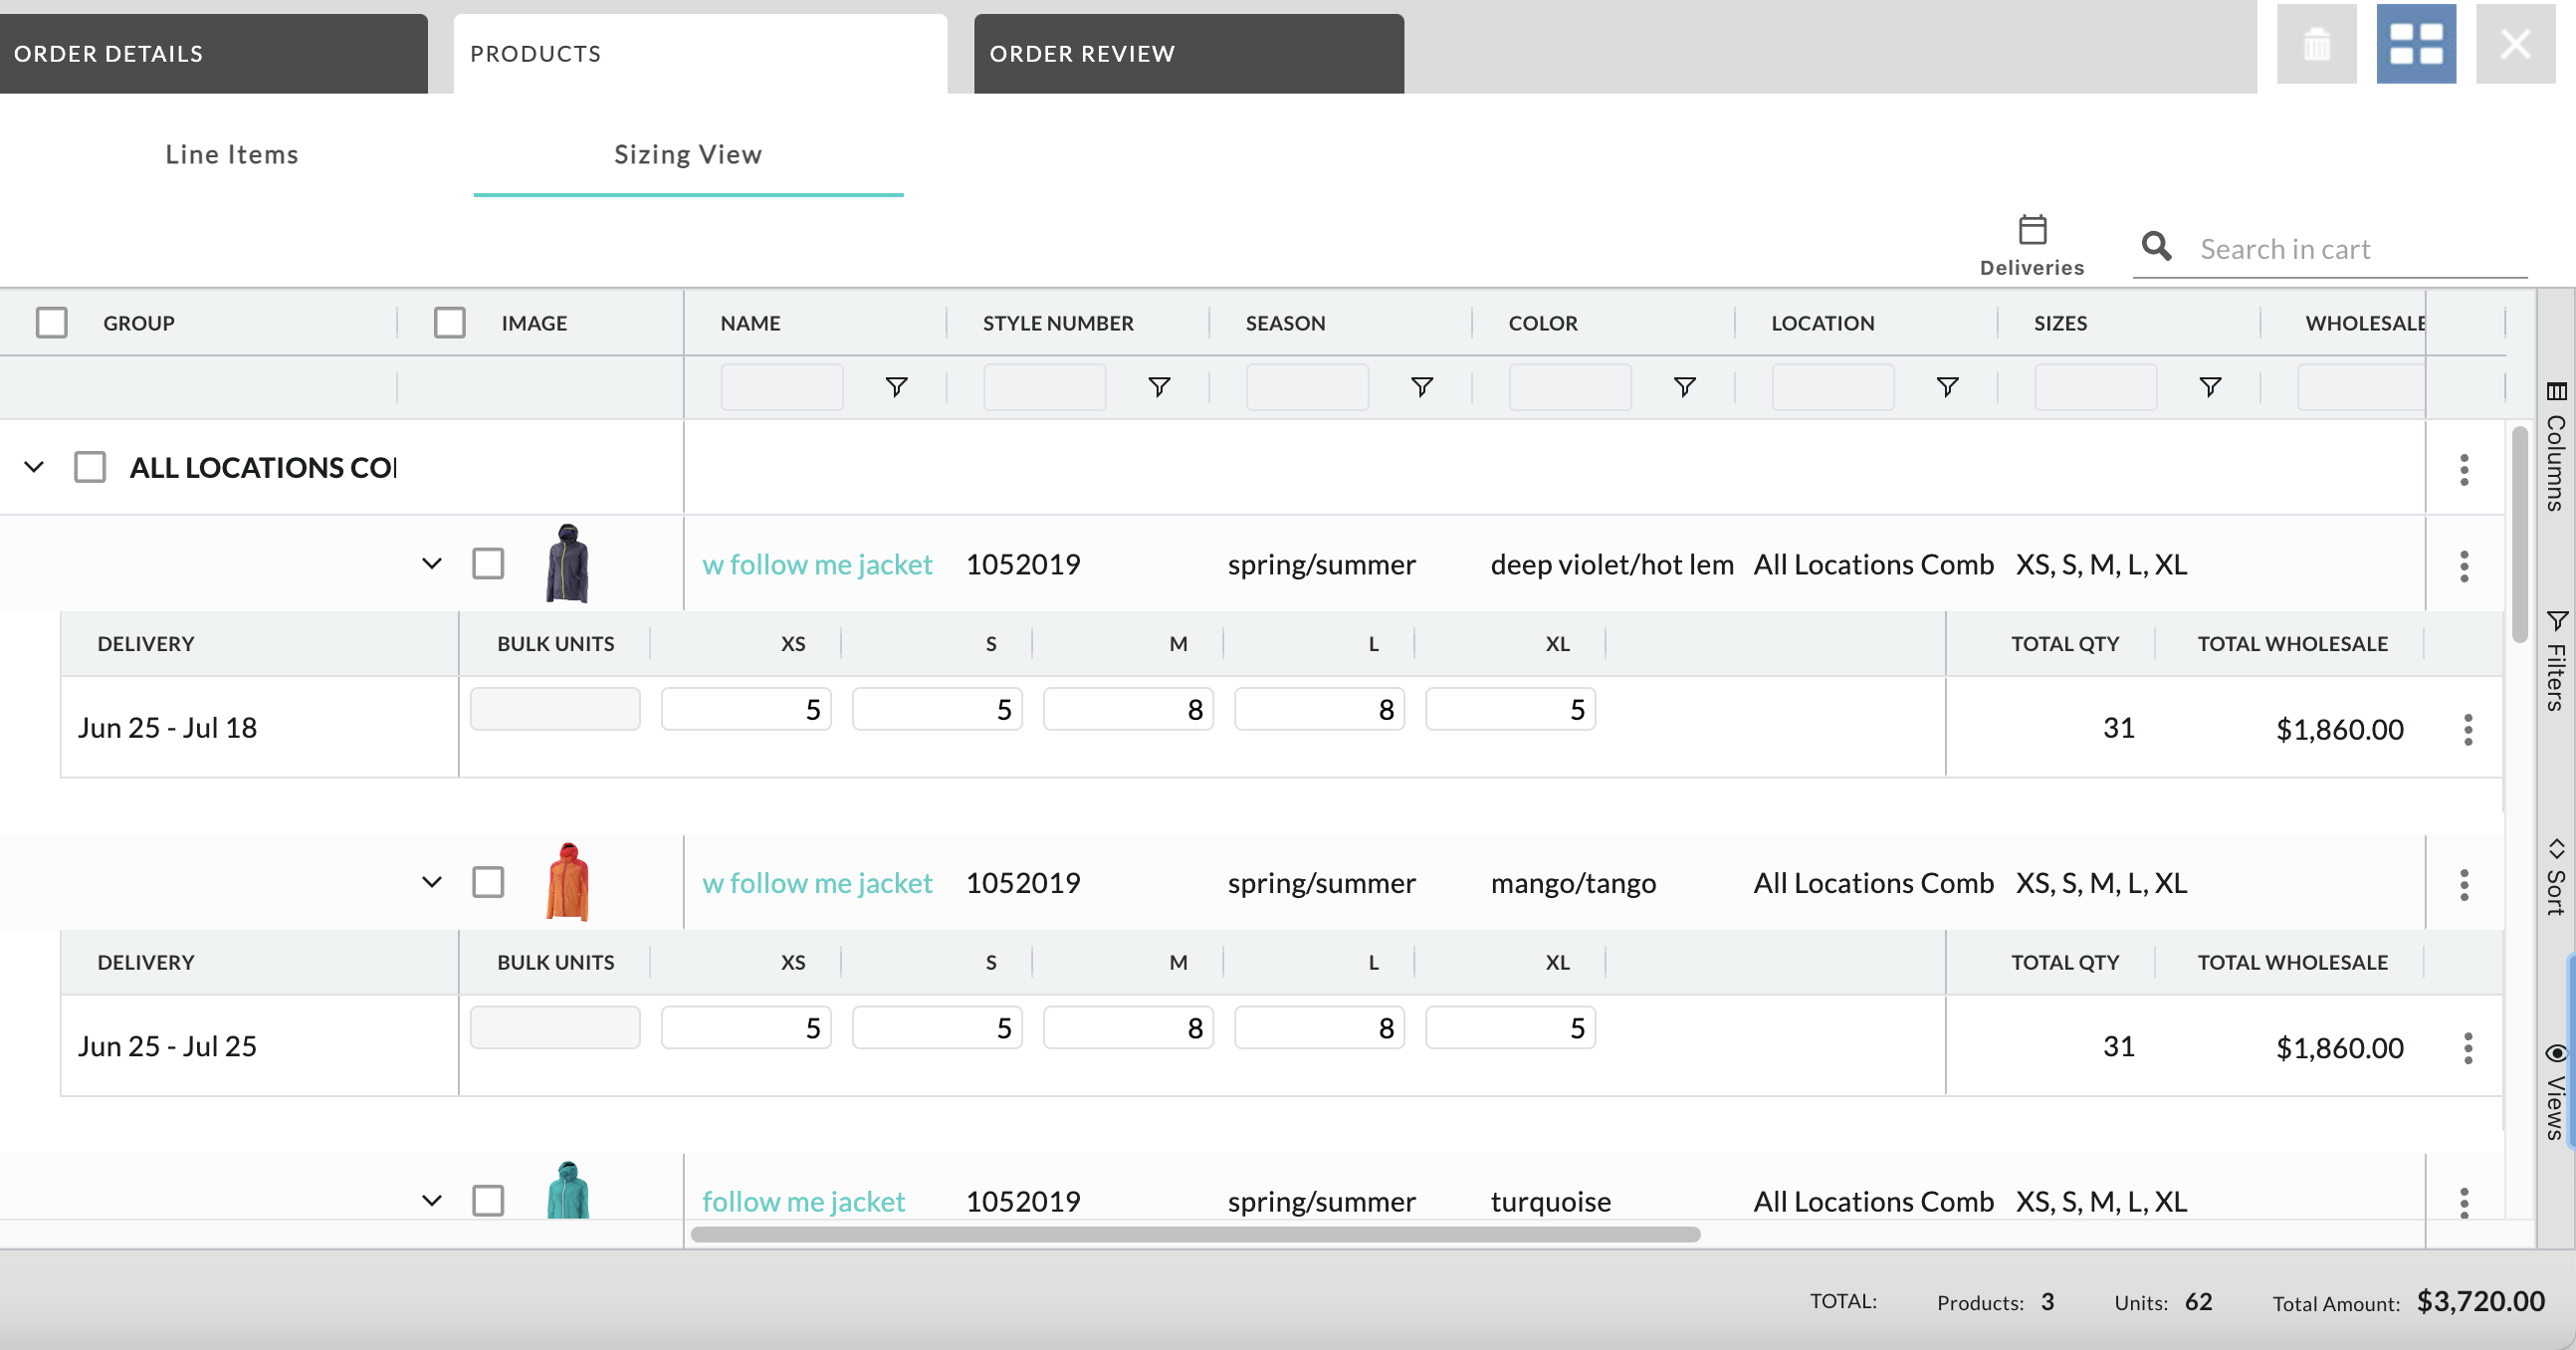Select the All Locations Combined group checkbox

(90, 467)
